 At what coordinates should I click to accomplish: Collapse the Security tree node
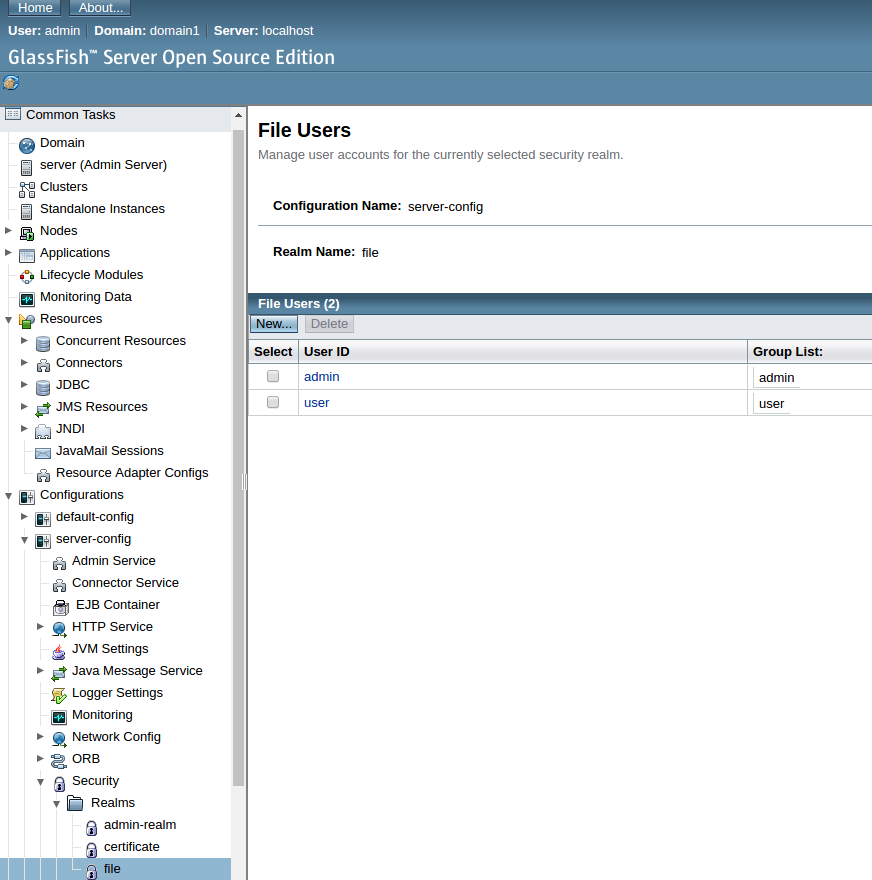tap(40, 782)
